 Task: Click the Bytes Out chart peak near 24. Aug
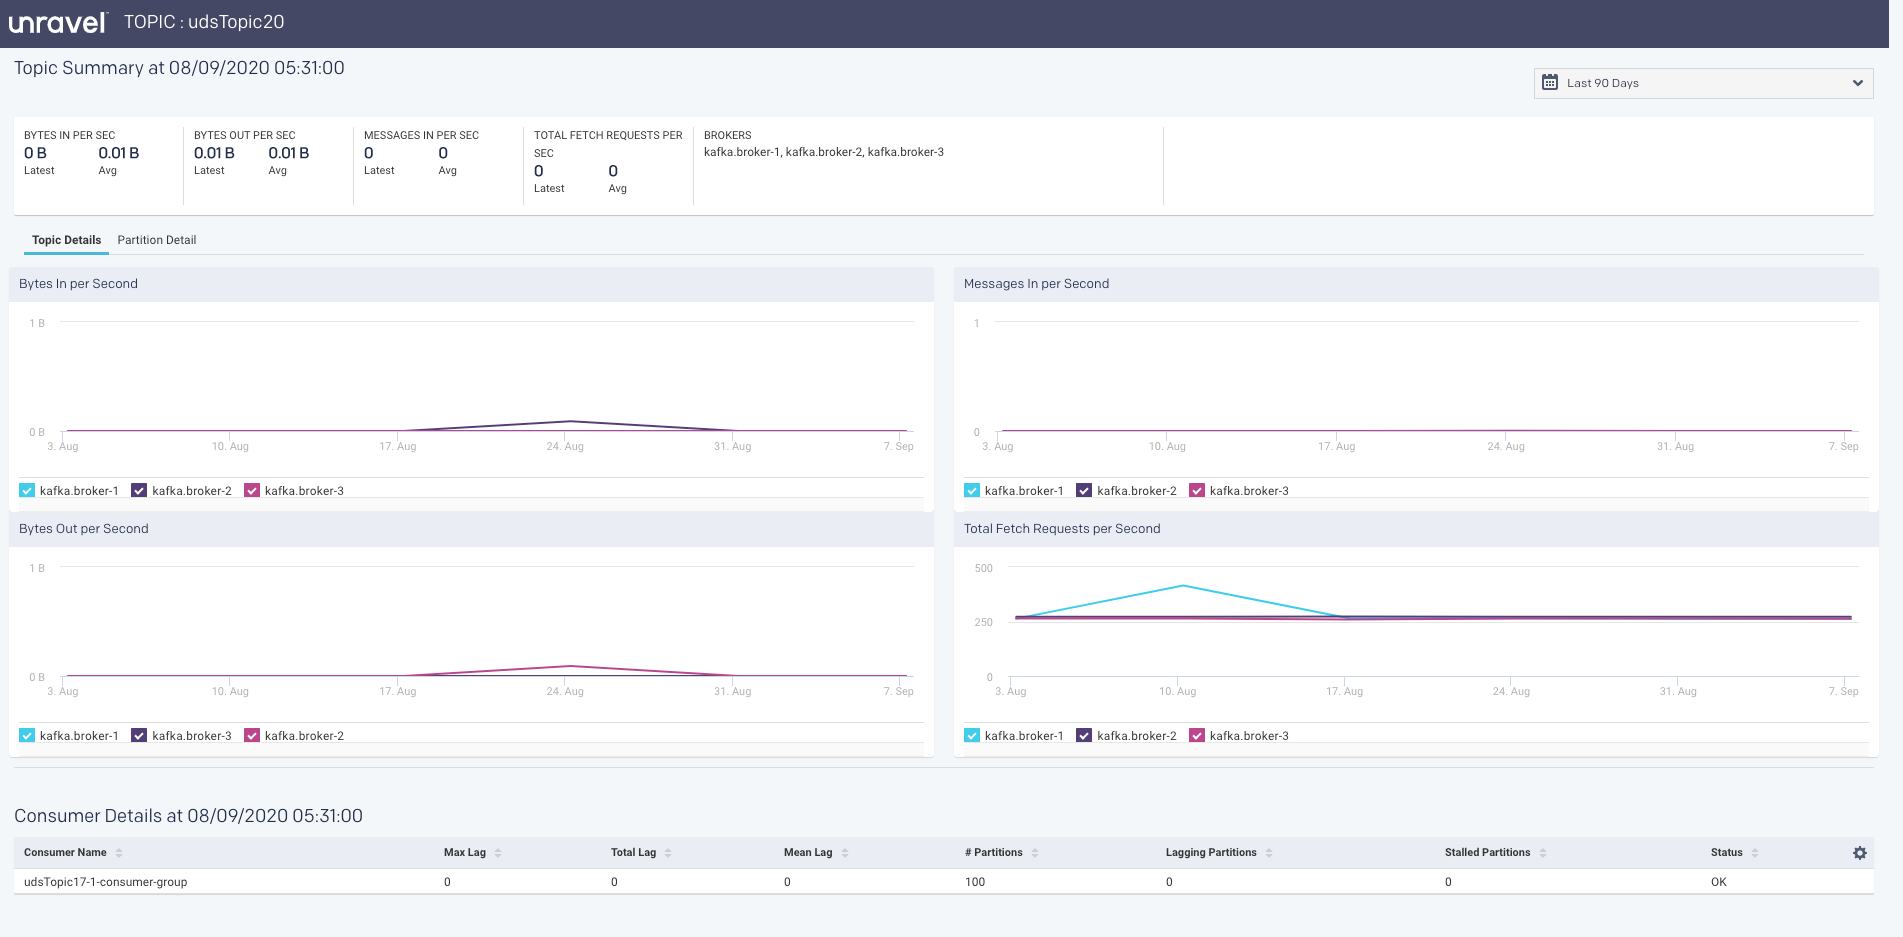[570, 666]
